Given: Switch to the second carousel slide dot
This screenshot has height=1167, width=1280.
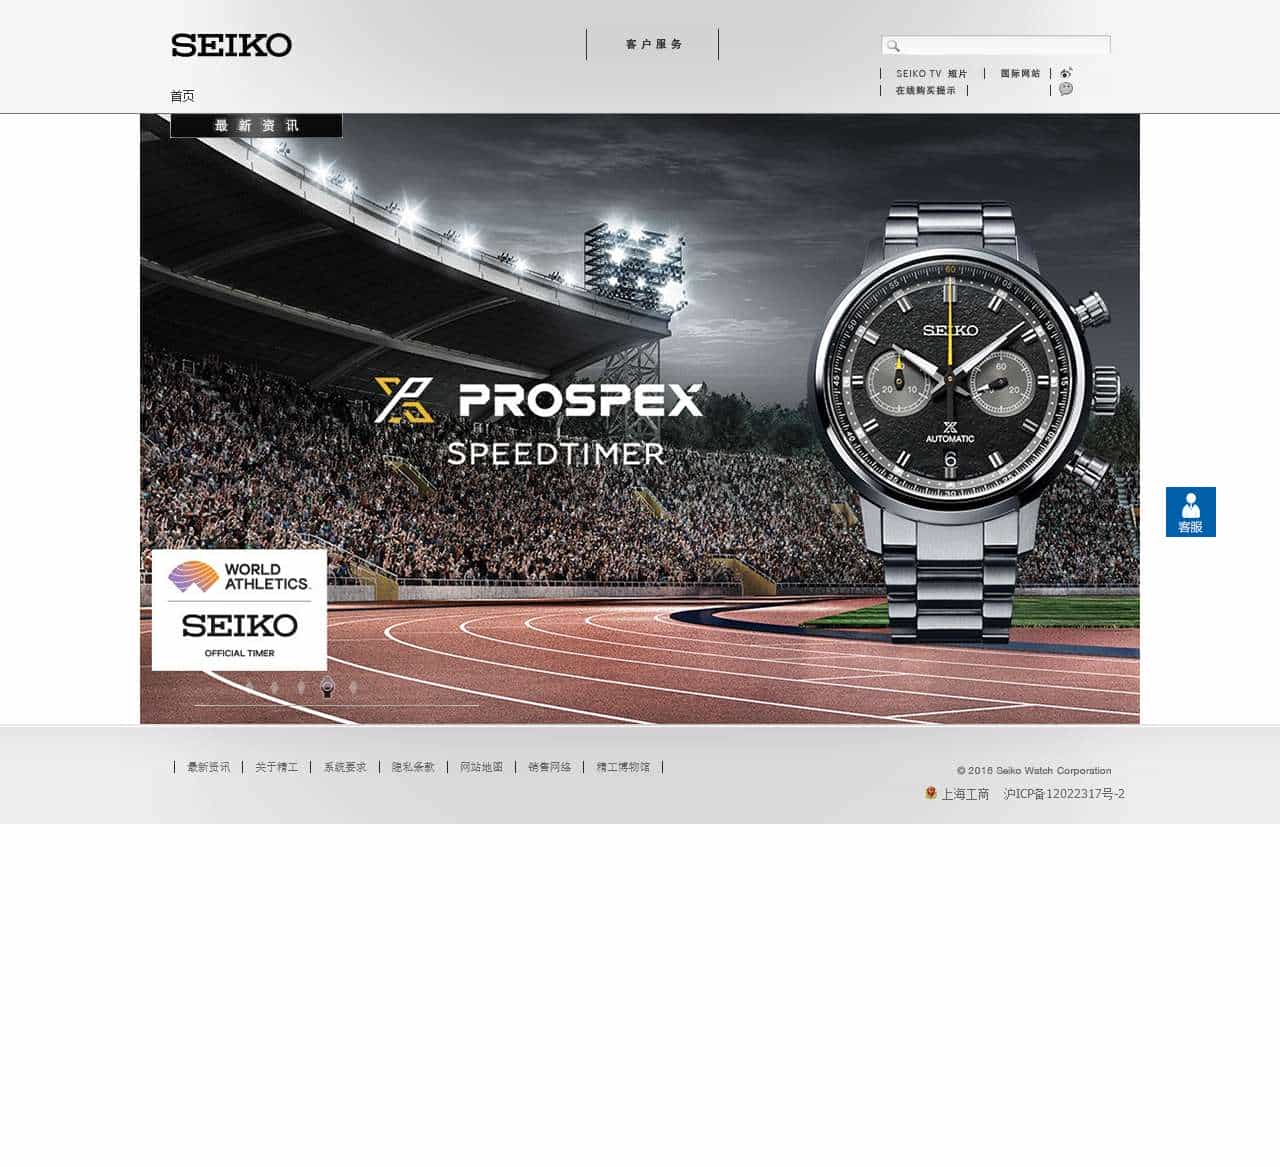Looking at the screenshot, I should (x=275, y=687).
